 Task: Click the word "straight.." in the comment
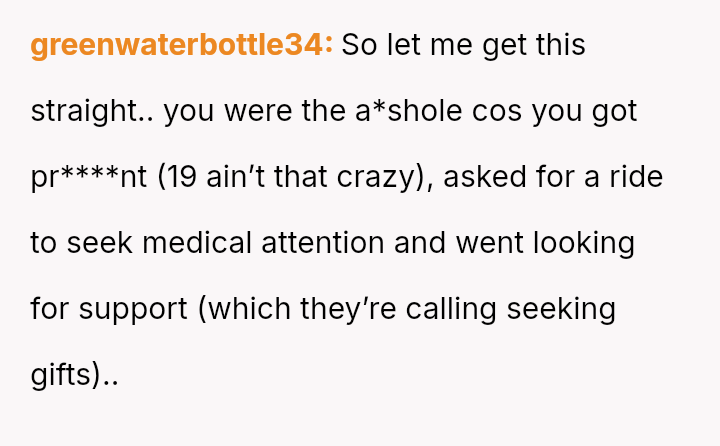pos(92,111)
